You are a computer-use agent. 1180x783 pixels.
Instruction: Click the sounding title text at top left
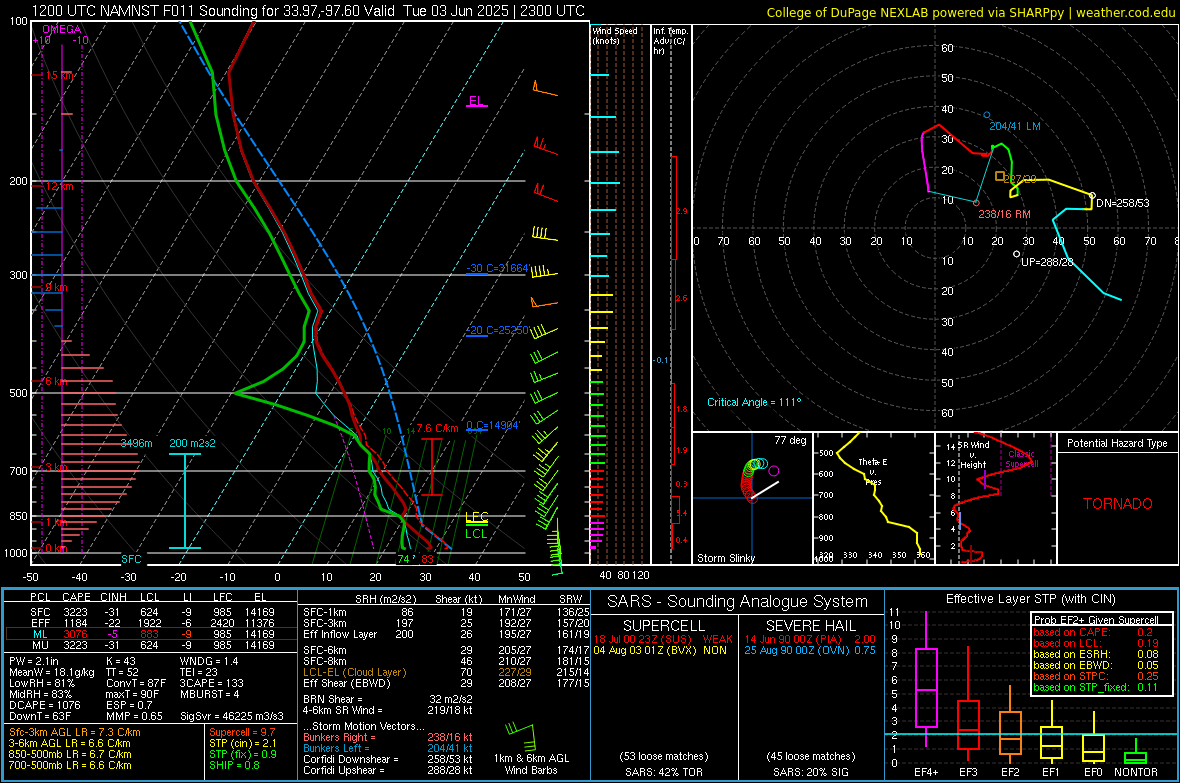click(x=308, y=11)
